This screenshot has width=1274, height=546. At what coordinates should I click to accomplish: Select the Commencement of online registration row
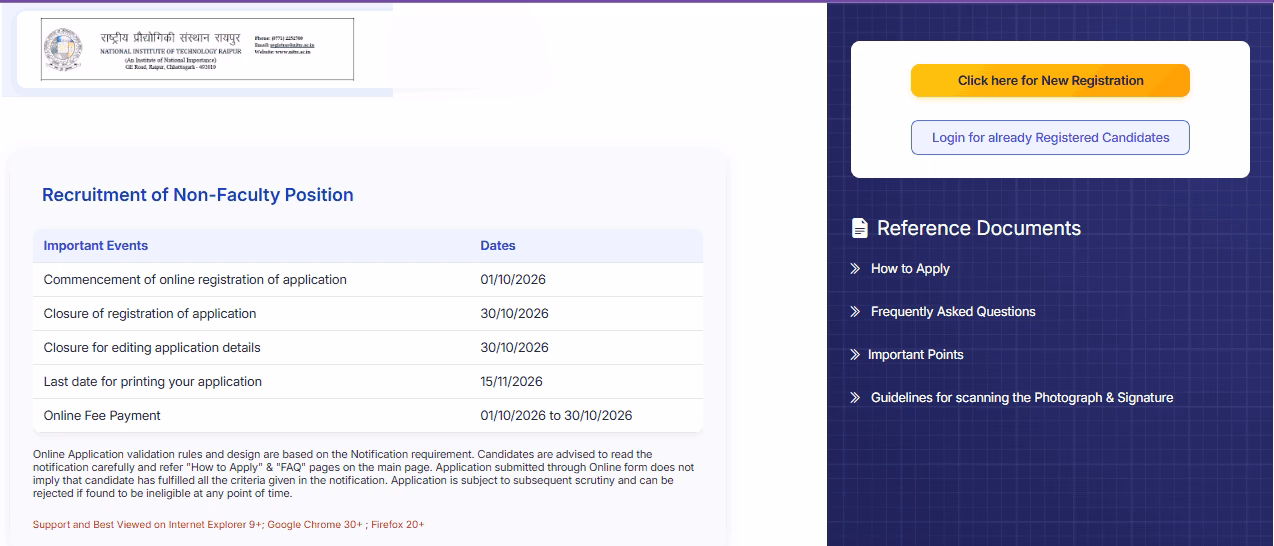(x=368, y=280)
